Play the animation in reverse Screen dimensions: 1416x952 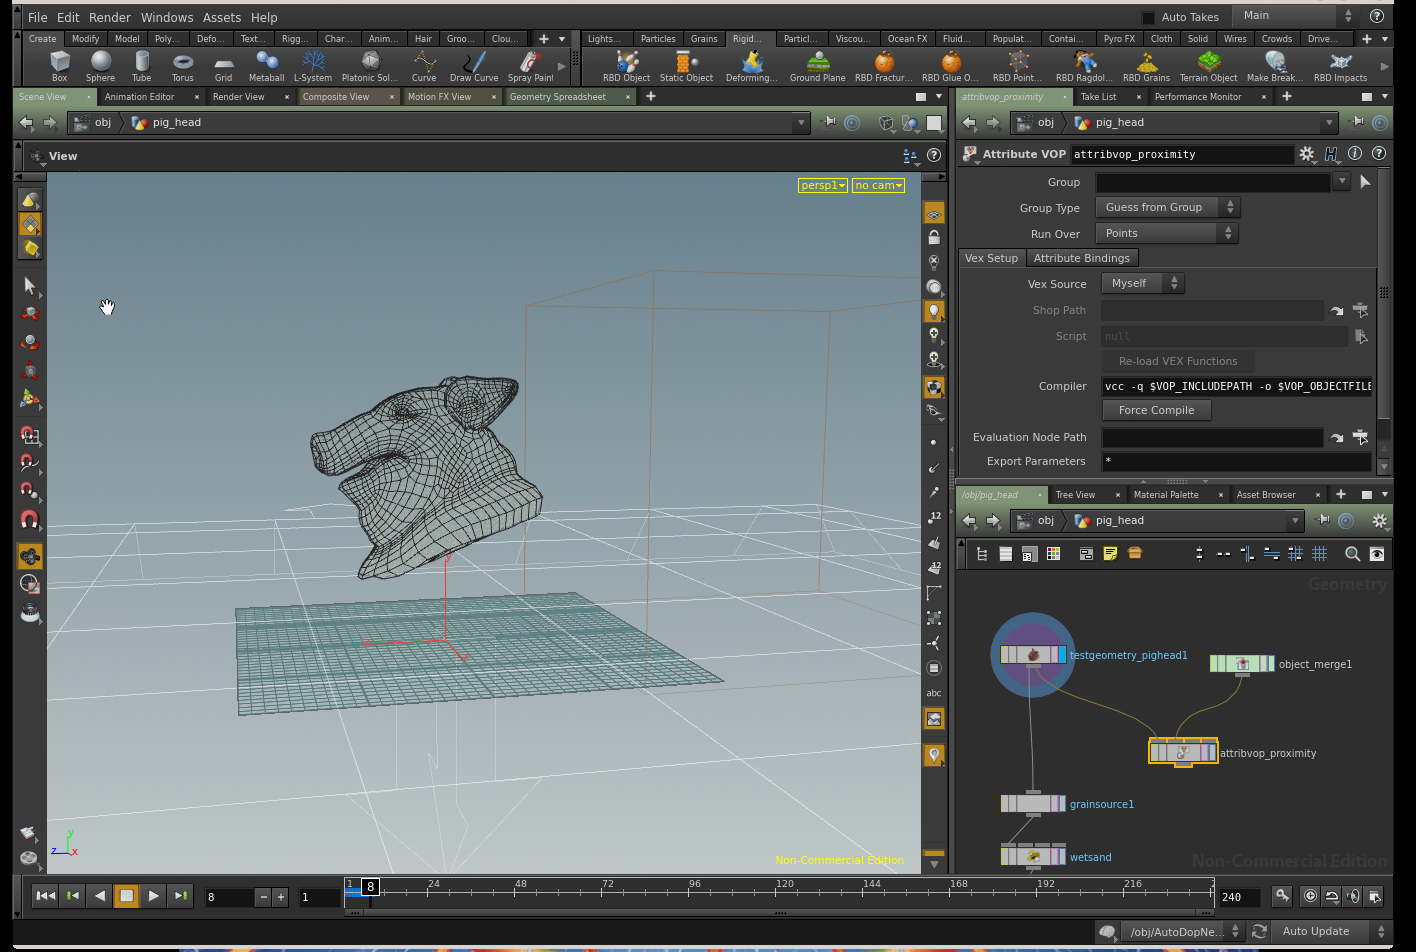tap(99, 896)
